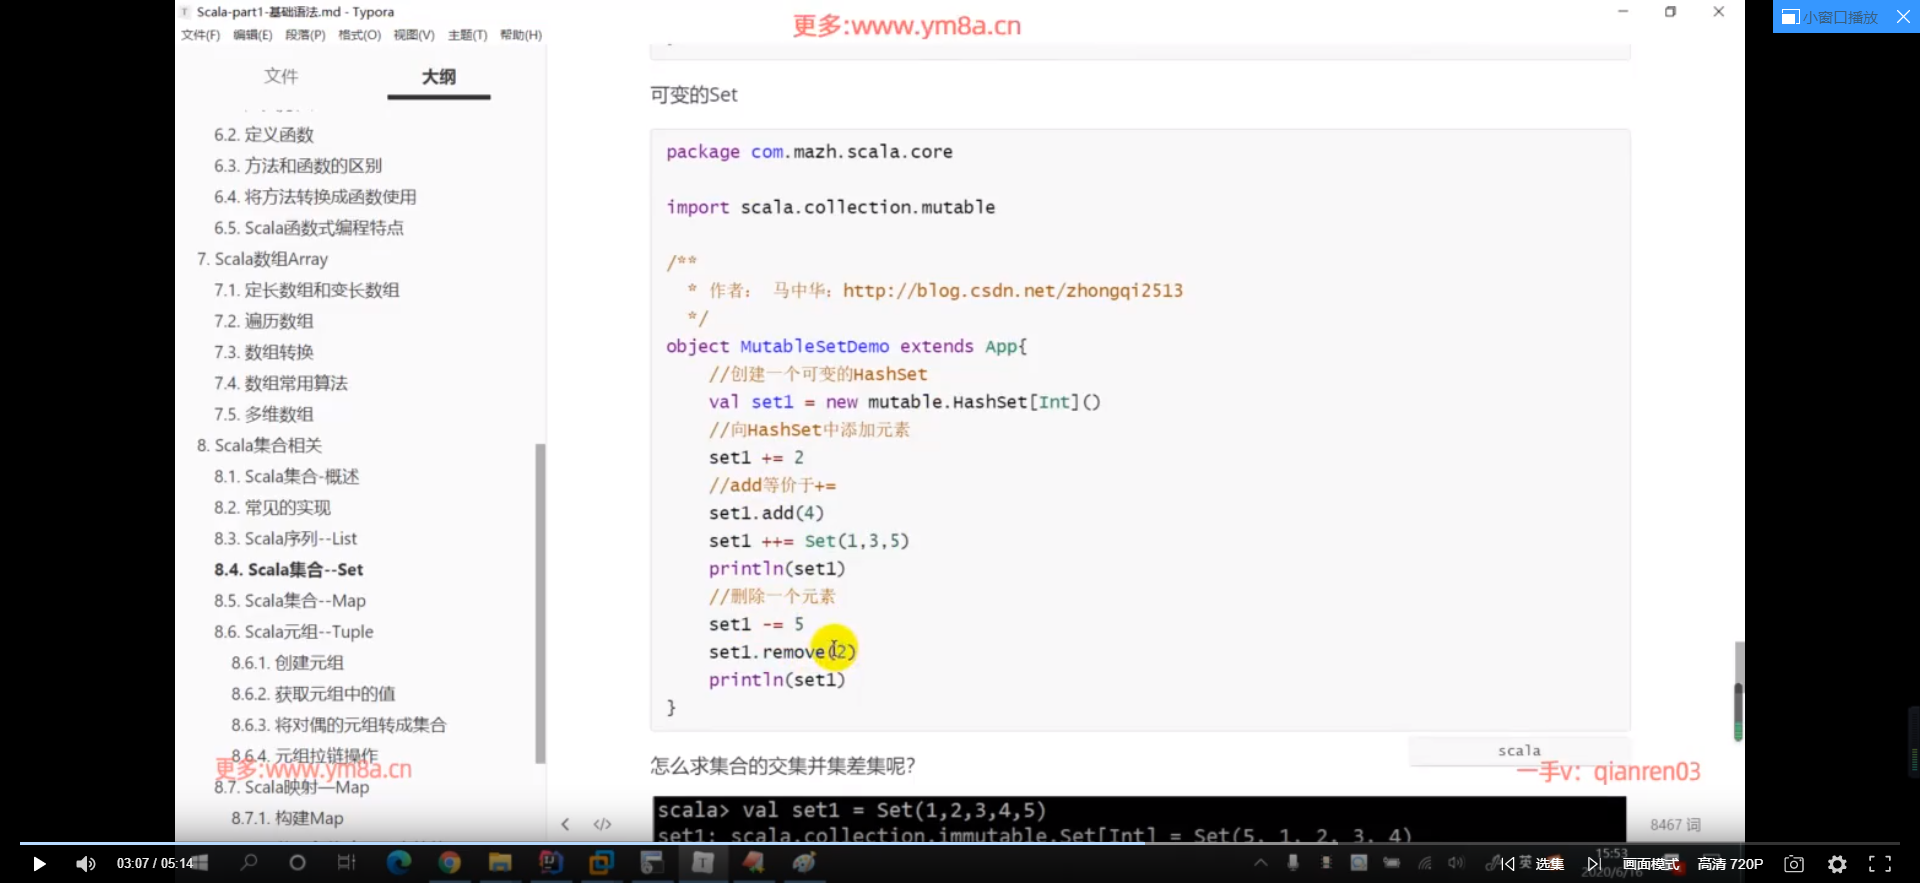Go to previous episode in player
Screen dimensions: 1920x883
[1507, 864]
